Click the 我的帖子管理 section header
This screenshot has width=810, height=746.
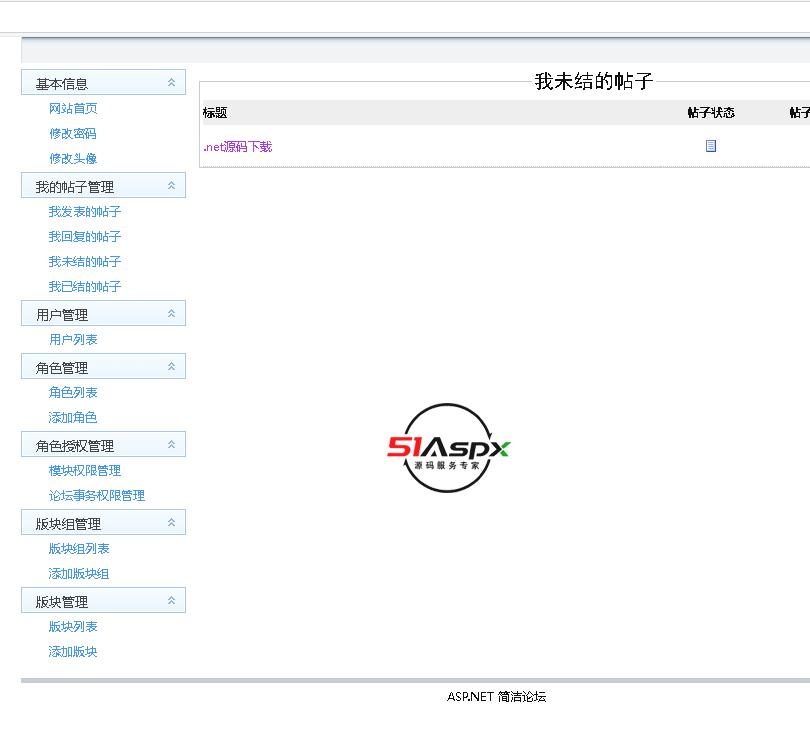point(103,185)
